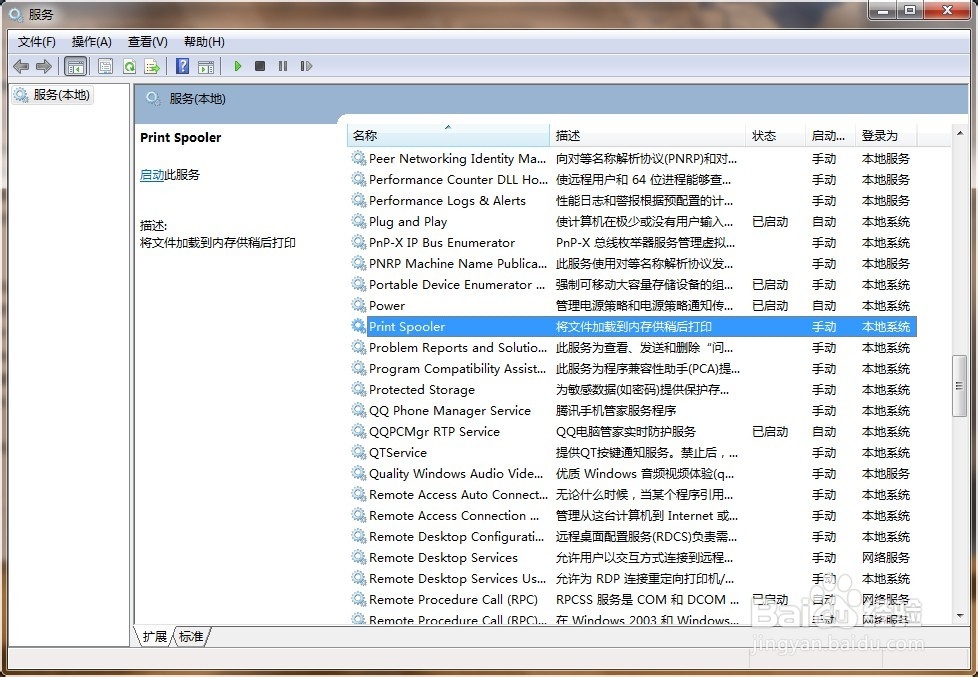This screenshot has width=978, height=677.
Task: Select Problem Reports and Solutio... service
Action: pos(458,348)
